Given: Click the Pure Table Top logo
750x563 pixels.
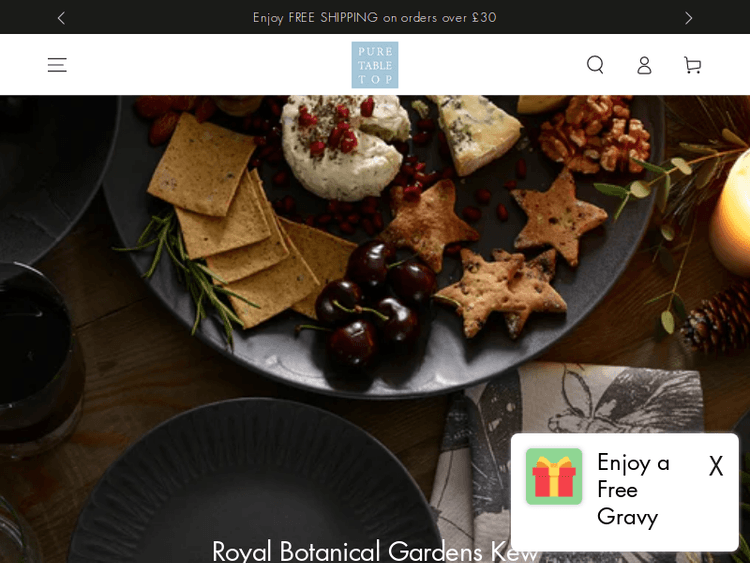Looking at the screenshot, I should click(375, 65).
